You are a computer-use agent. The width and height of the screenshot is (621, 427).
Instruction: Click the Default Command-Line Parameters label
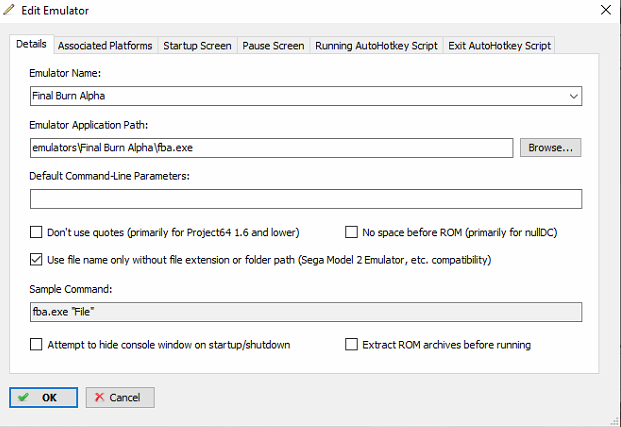click(109, 176)
